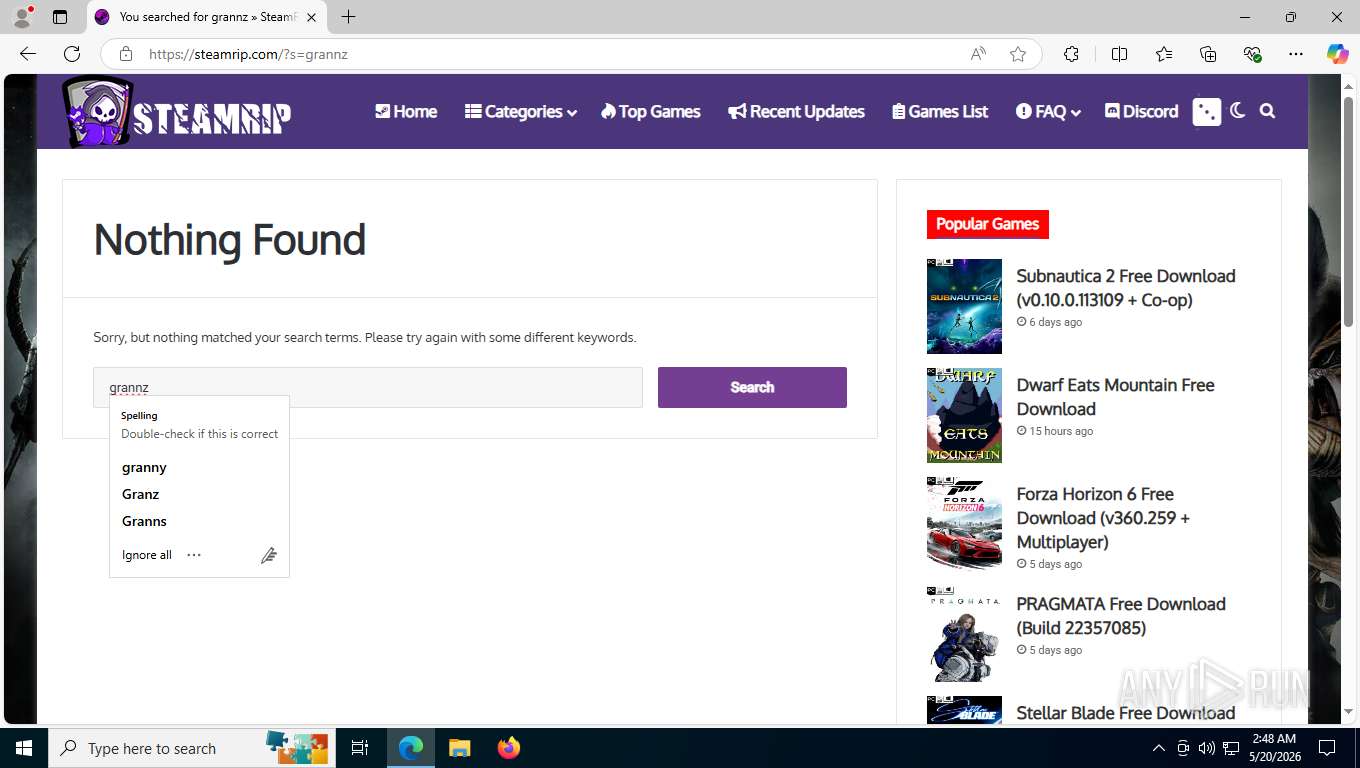The height and width of the screenshot is (768, 1360).
Task: Open Stellar Blade Free Download link
Action: coord(1125,713)
